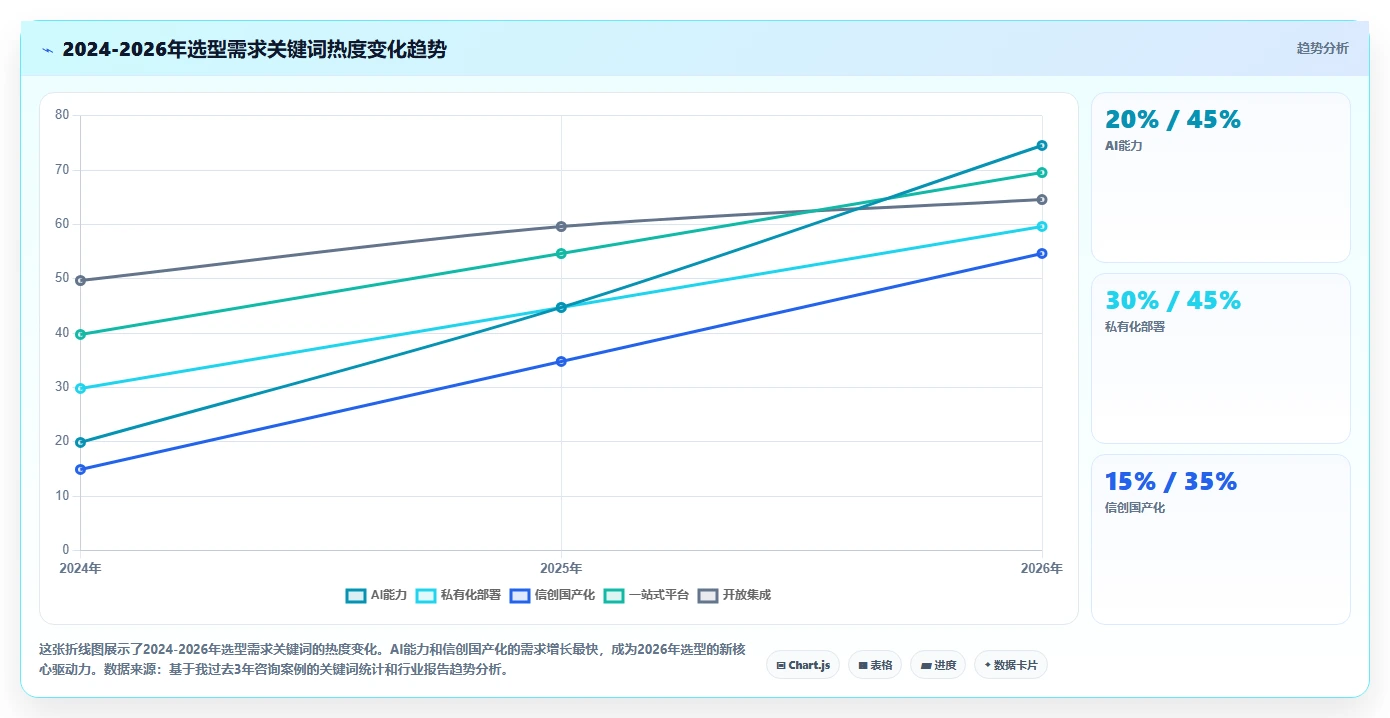Click the 表格 tag button
1390x718 pixels.
[x=875, y=665]
